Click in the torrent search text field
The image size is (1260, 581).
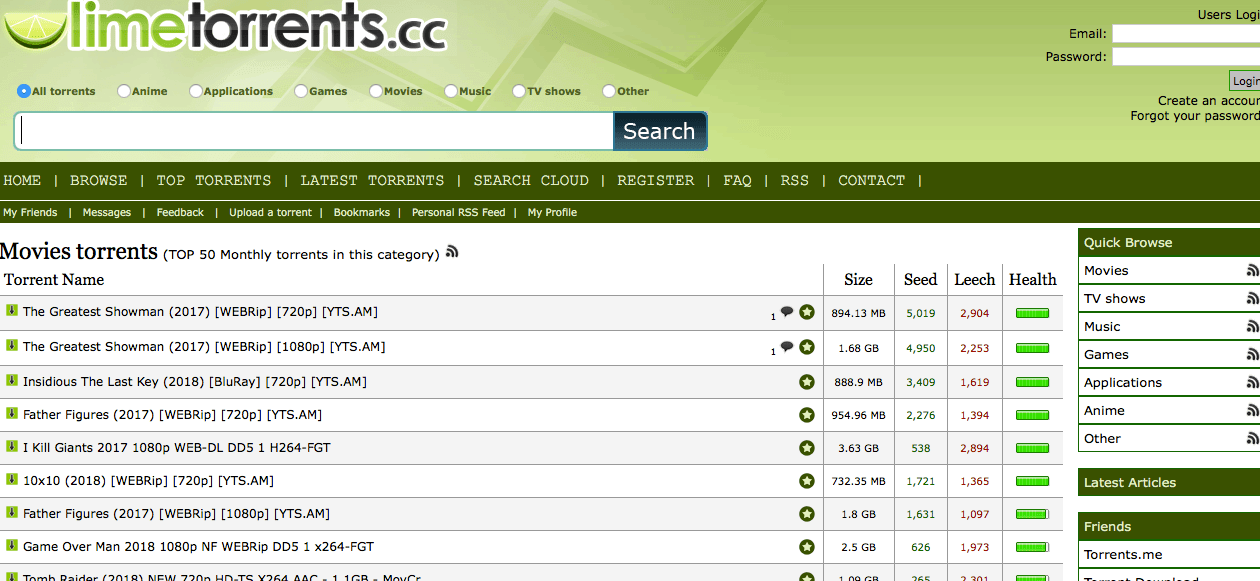click(314, 131)
